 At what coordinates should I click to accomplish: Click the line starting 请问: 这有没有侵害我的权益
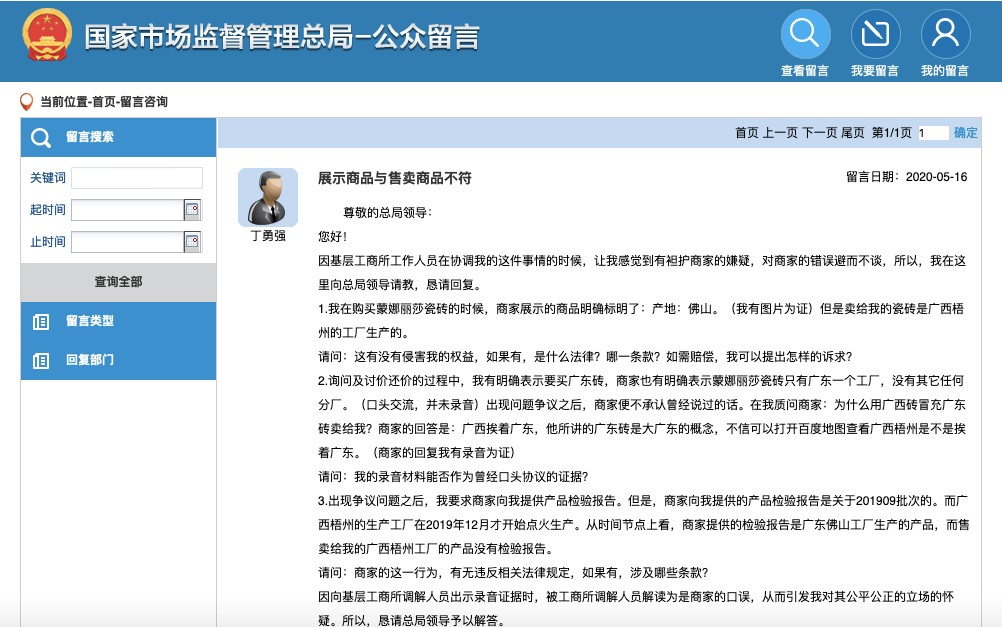[585, 357]
